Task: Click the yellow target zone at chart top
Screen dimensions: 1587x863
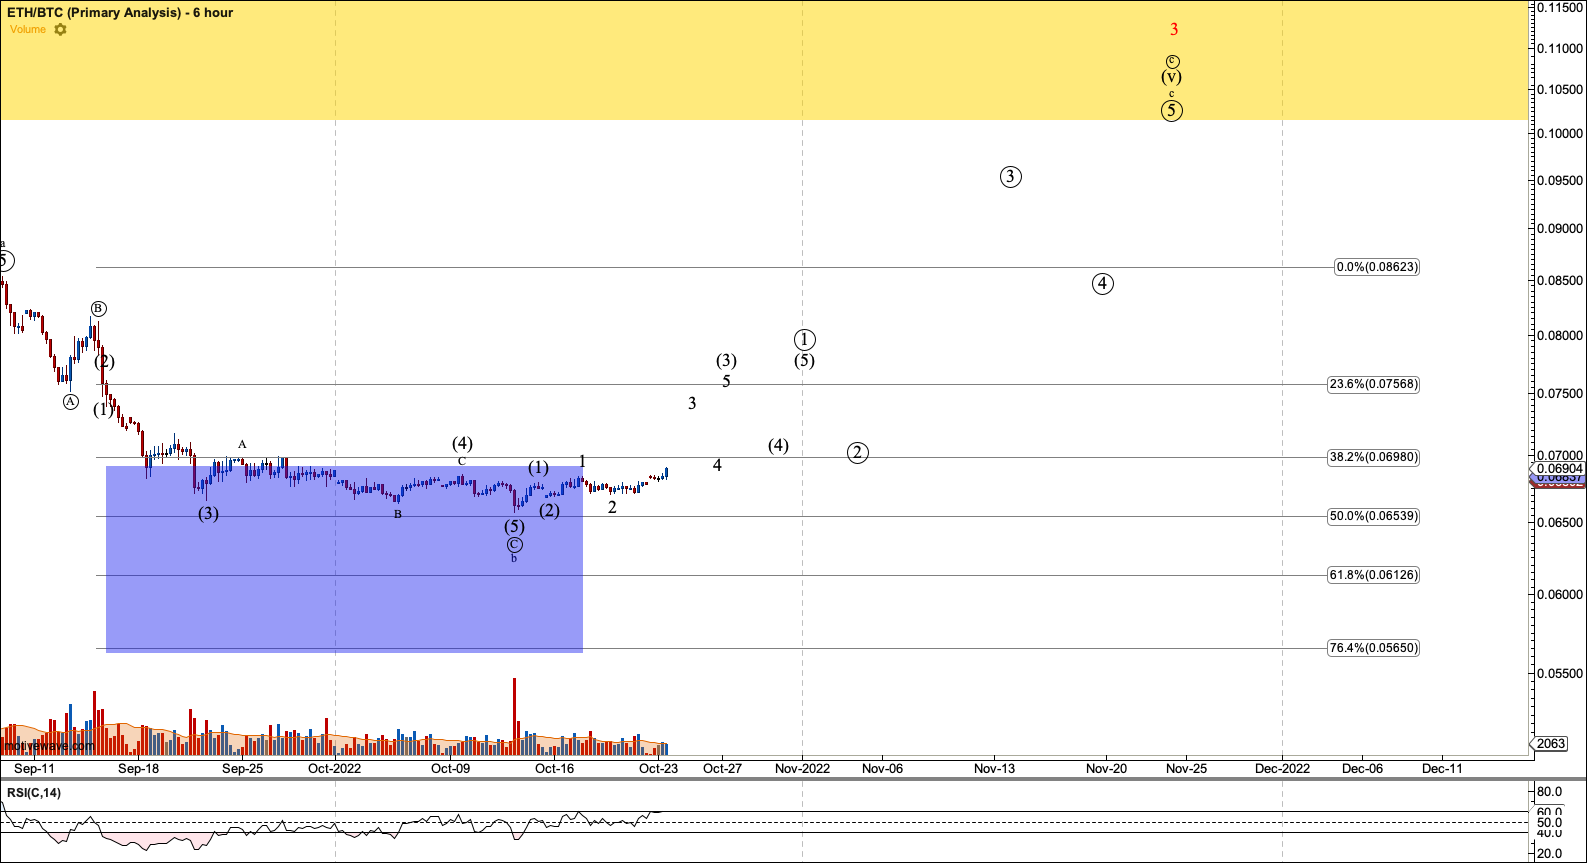Action: pyautogui.click(x=765, y=60)
